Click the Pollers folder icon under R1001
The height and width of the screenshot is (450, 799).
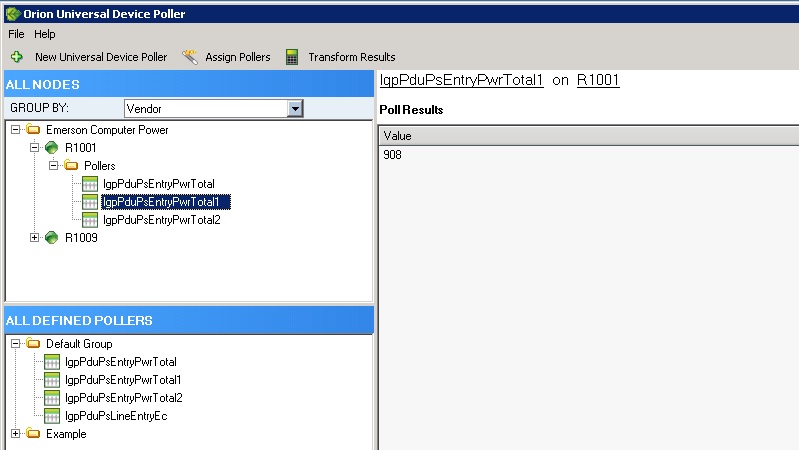click(x=71, y=166)
